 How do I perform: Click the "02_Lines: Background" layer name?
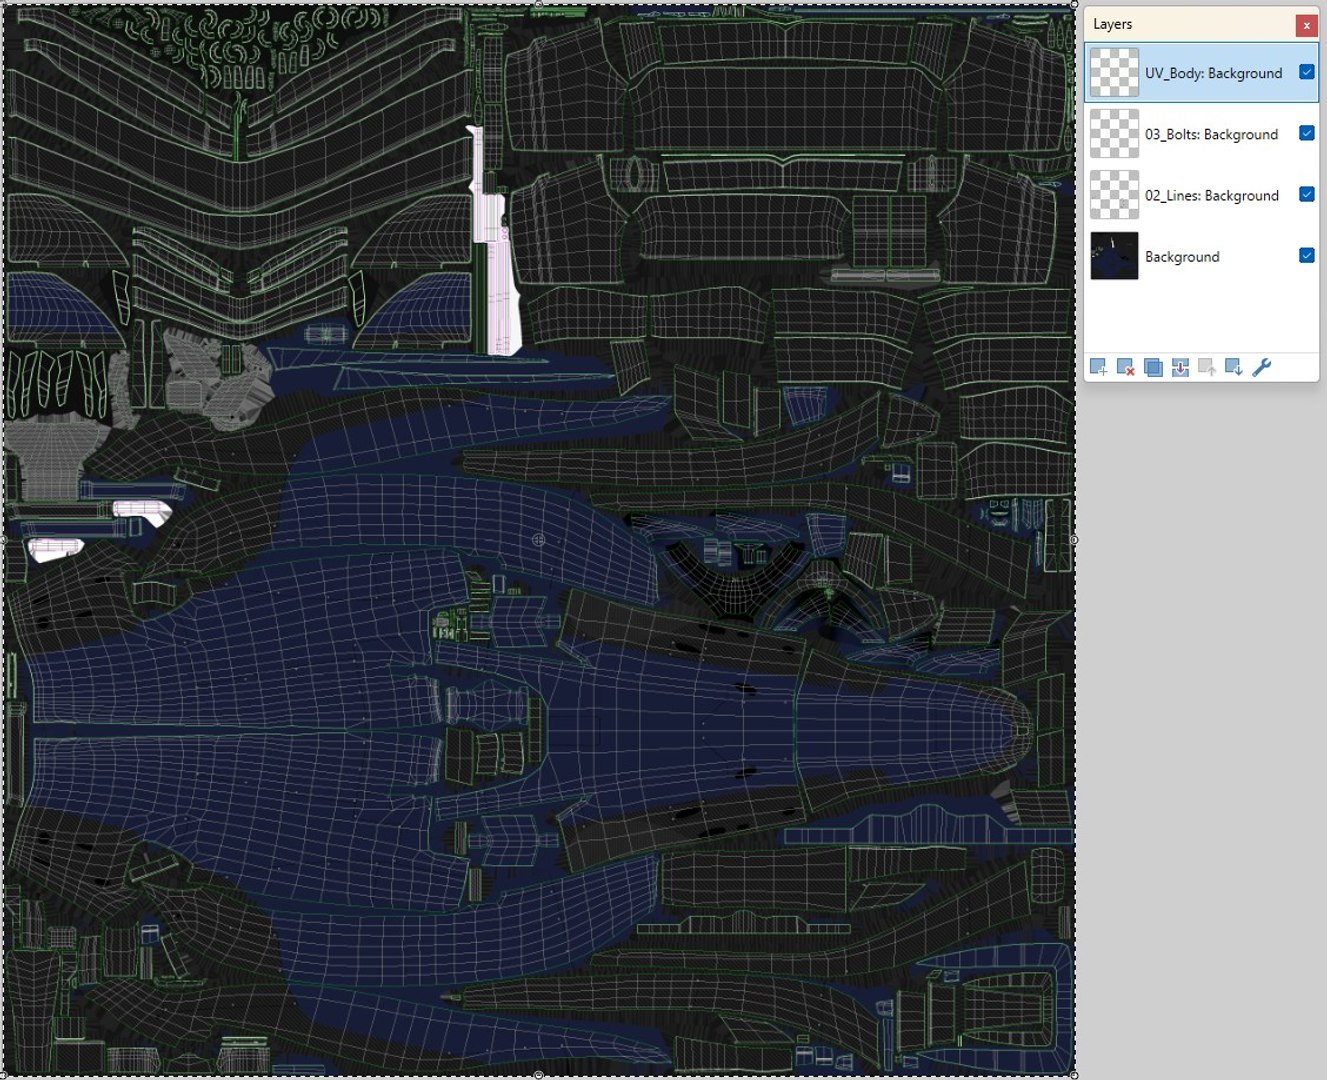[1211, 195]
